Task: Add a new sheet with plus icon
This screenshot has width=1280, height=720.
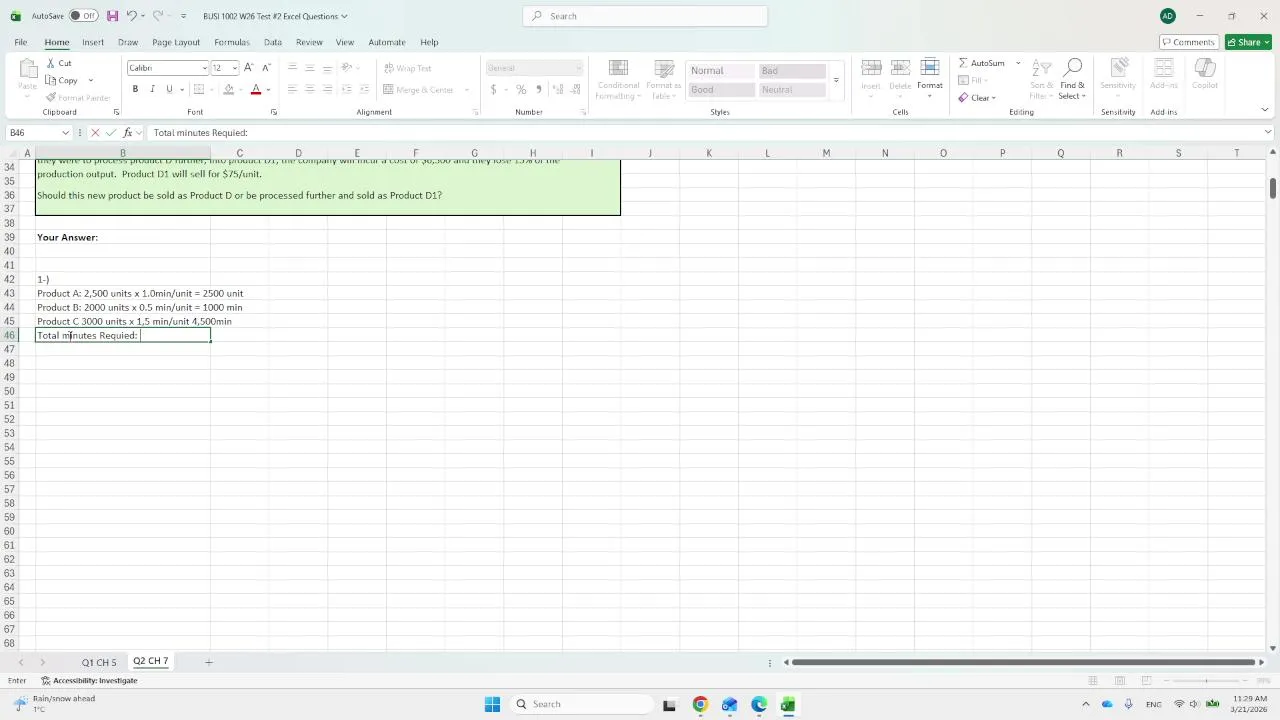Action: pos(209,662)
